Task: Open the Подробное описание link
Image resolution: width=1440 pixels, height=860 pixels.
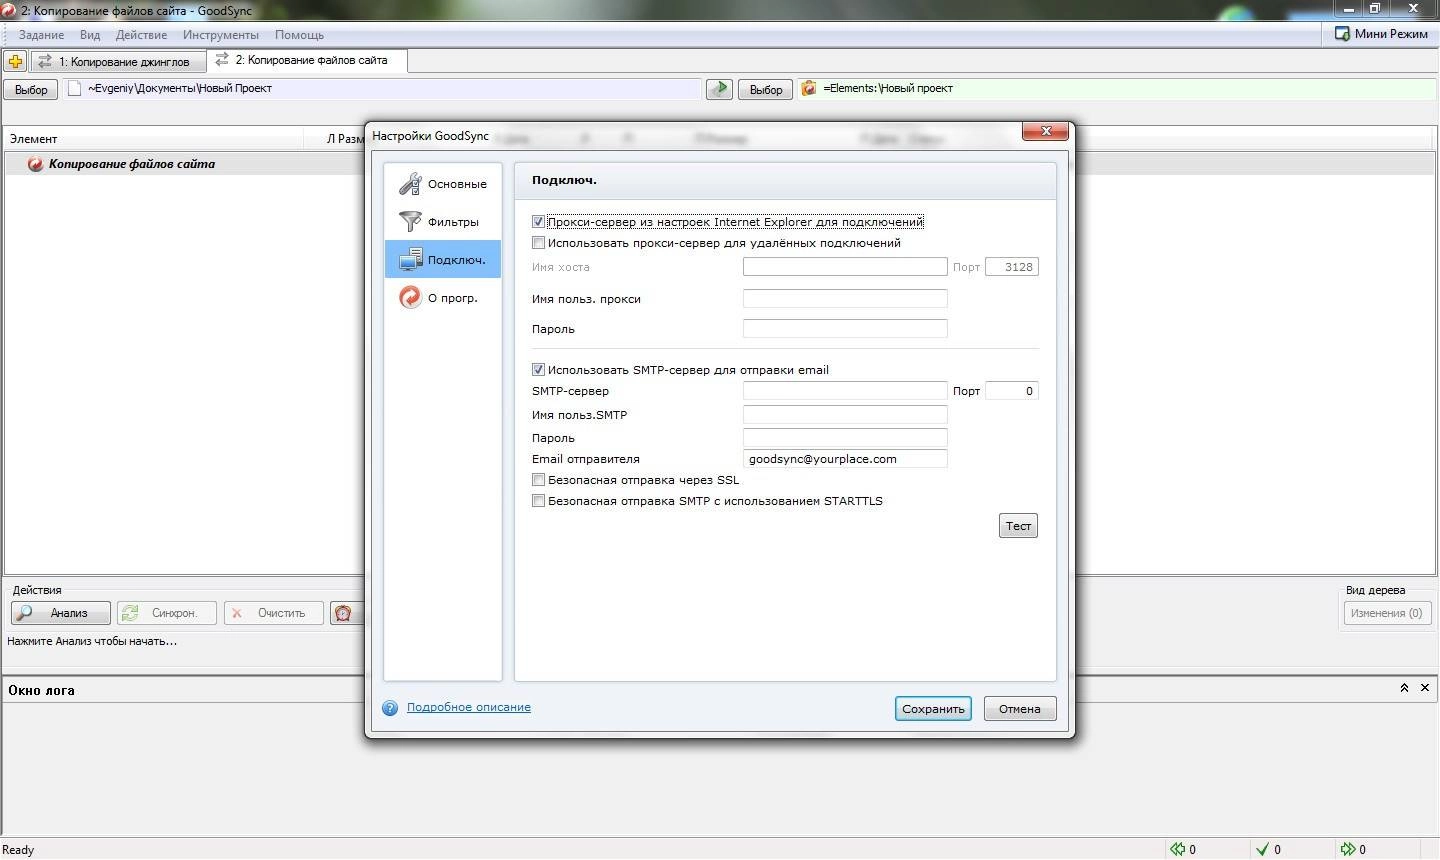Action: (469, 707)
